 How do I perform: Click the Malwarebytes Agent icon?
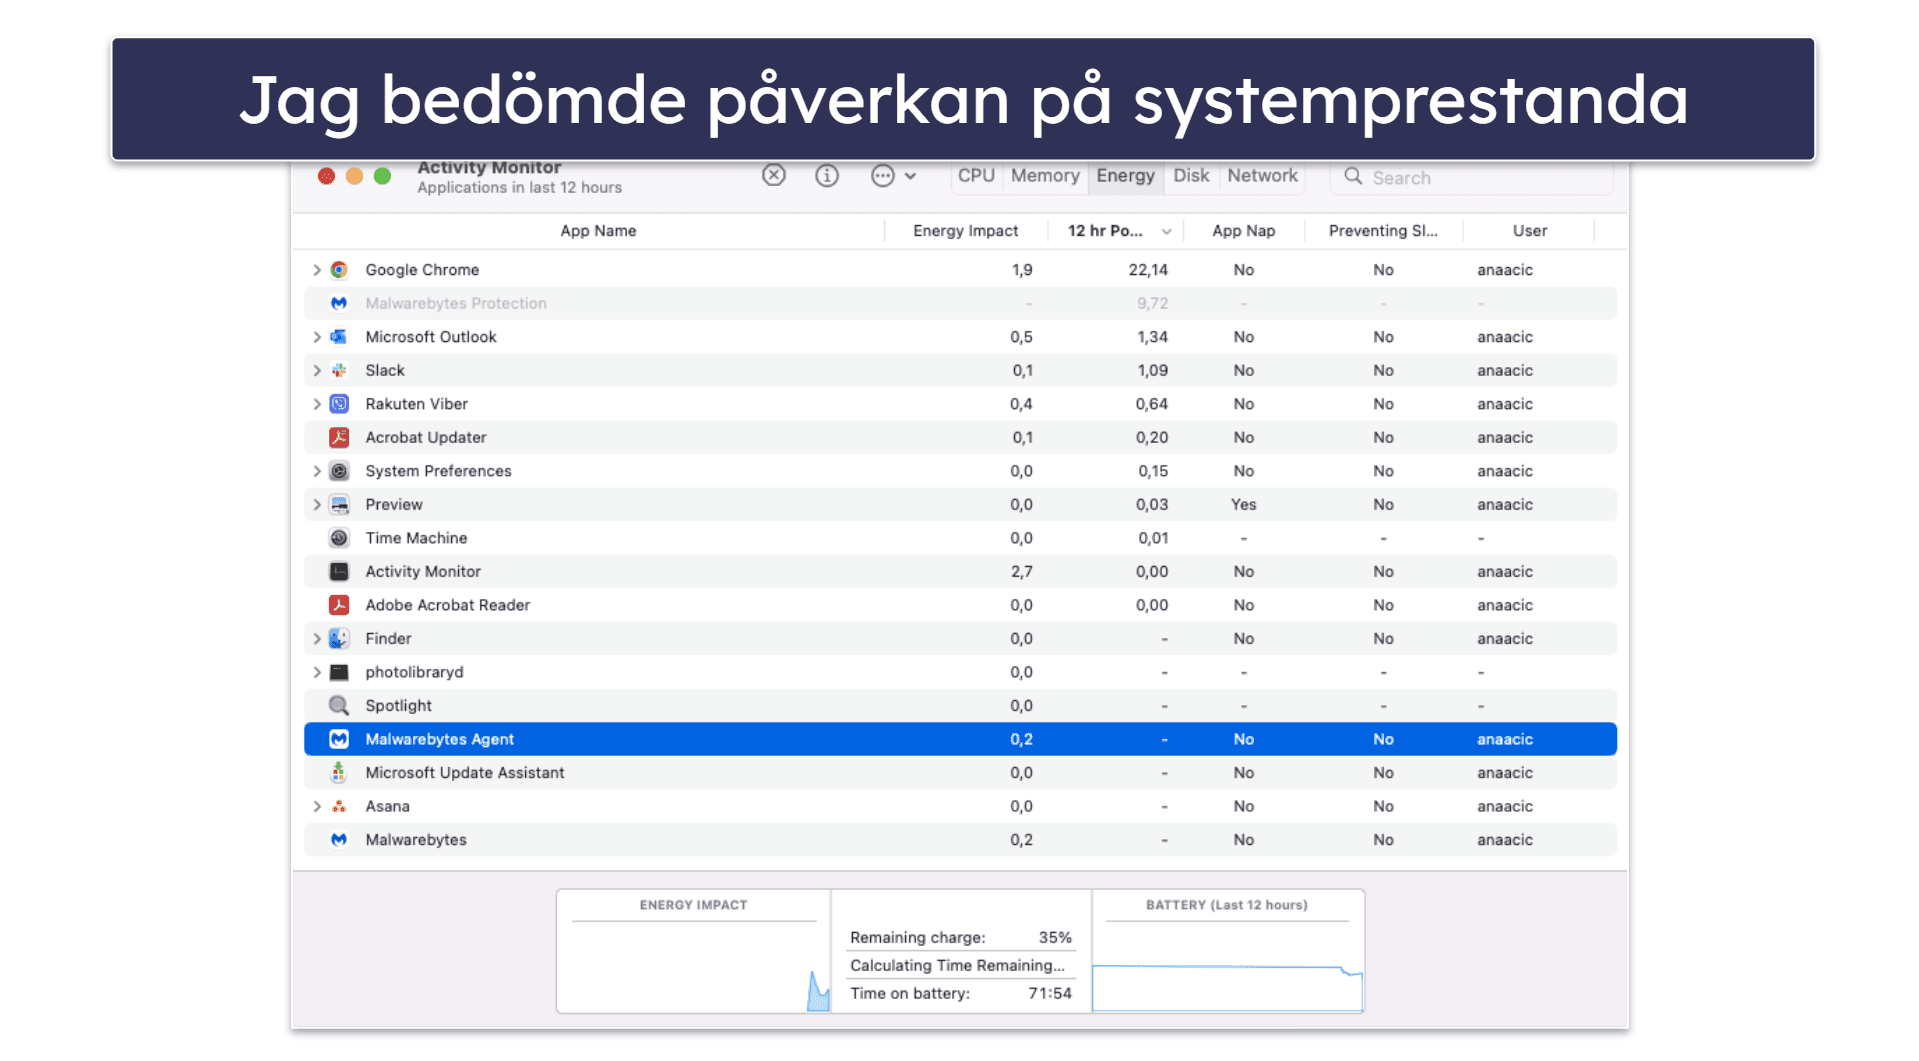339,739
